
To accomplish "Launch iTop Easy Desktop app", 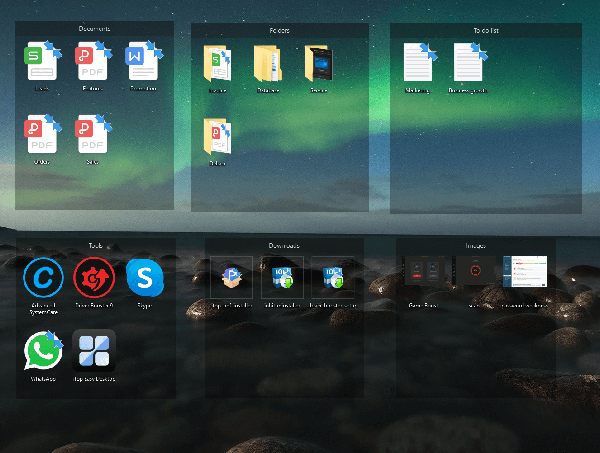I will 94,351.
